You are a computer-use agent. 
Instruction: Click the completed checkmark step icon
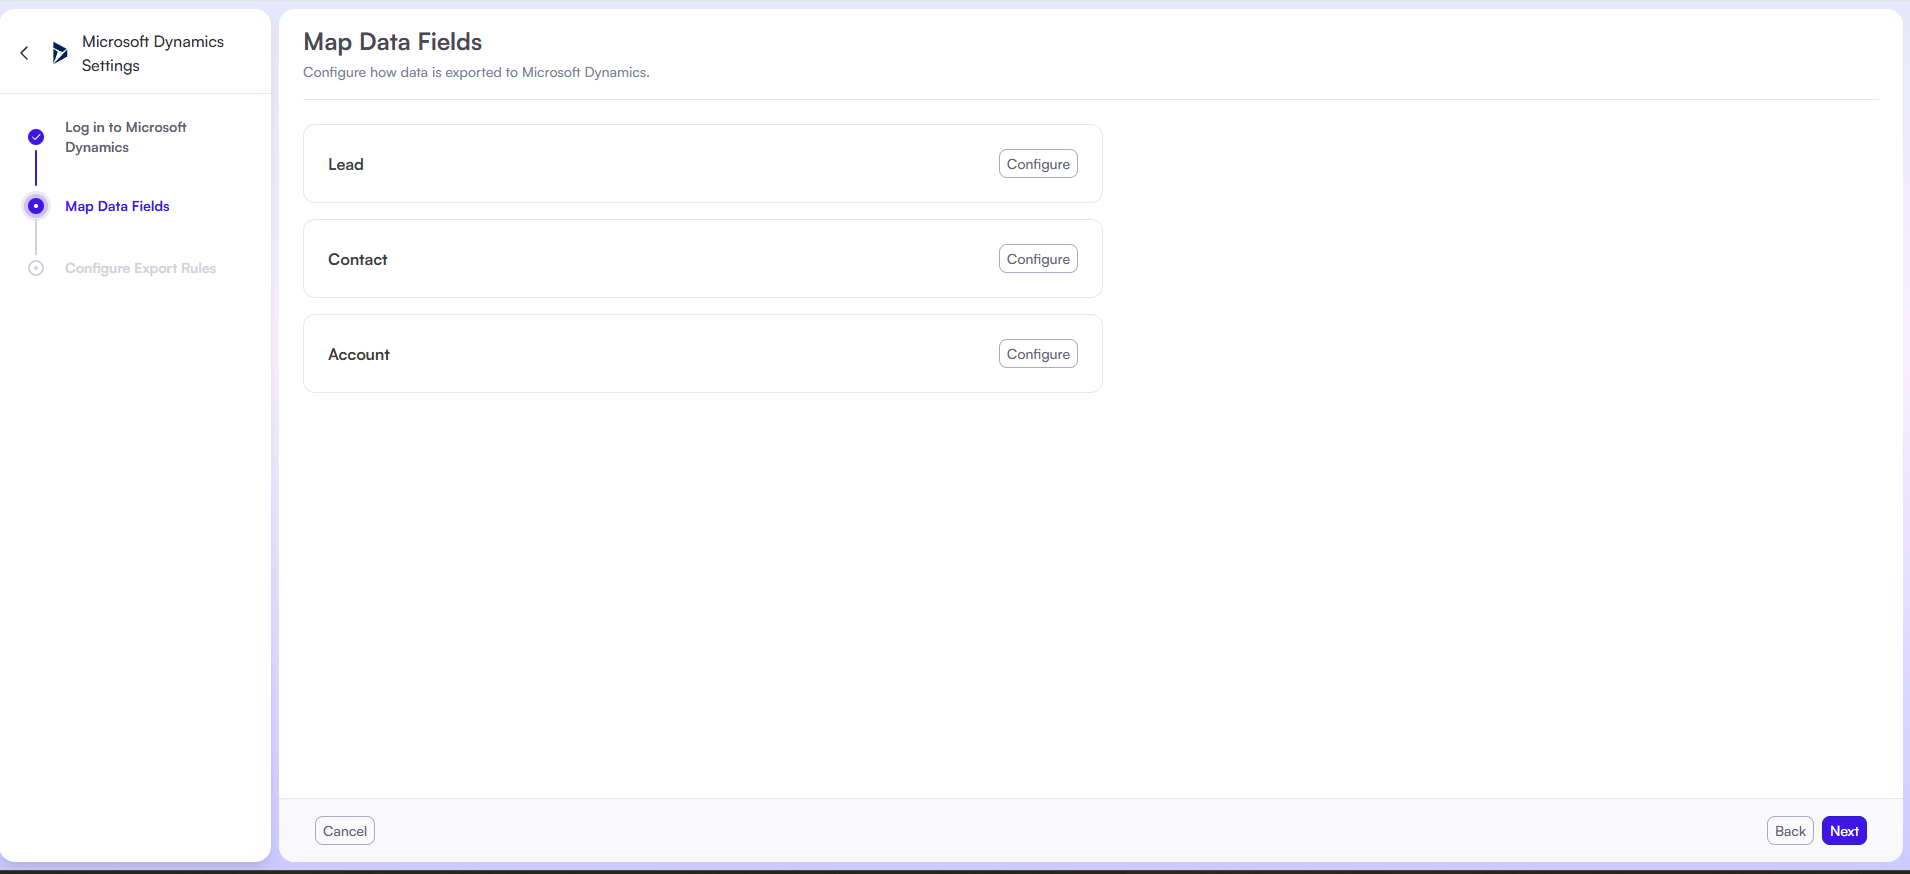tap(36, 137)
